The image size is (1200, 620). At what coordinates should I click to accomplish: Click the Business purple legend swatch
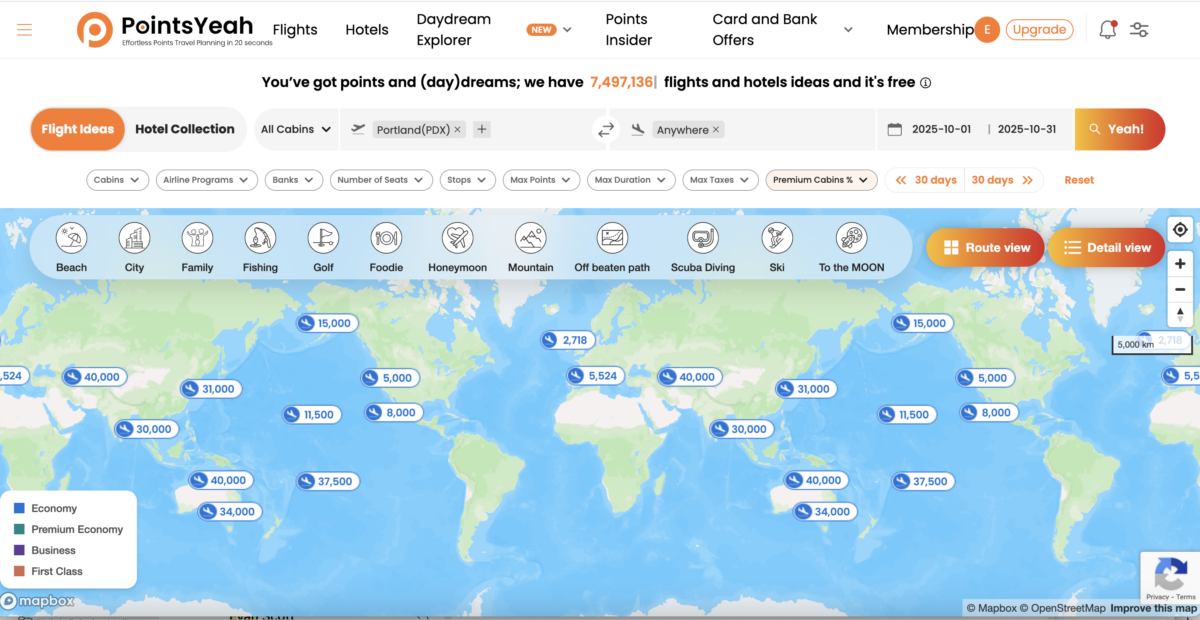[x=19, y=550]
